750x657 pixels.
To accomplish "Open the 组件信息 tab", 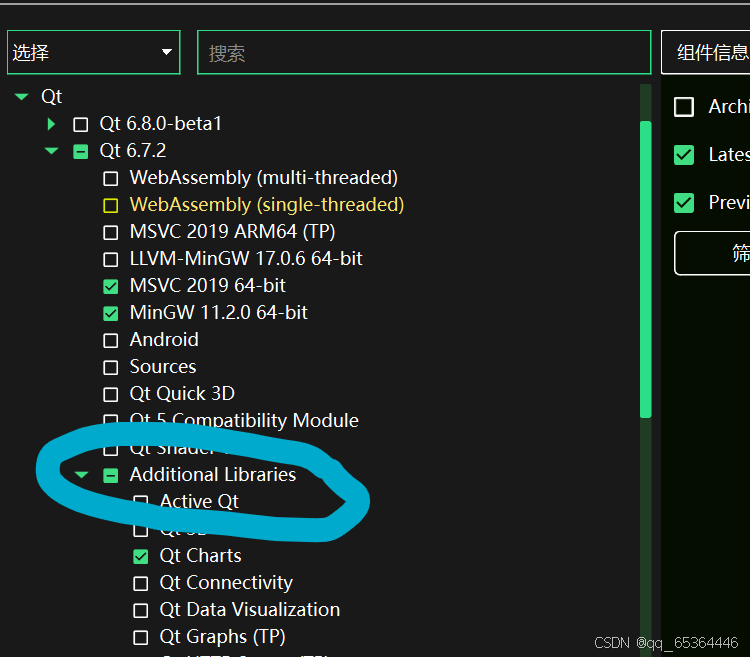I will 706,52.
